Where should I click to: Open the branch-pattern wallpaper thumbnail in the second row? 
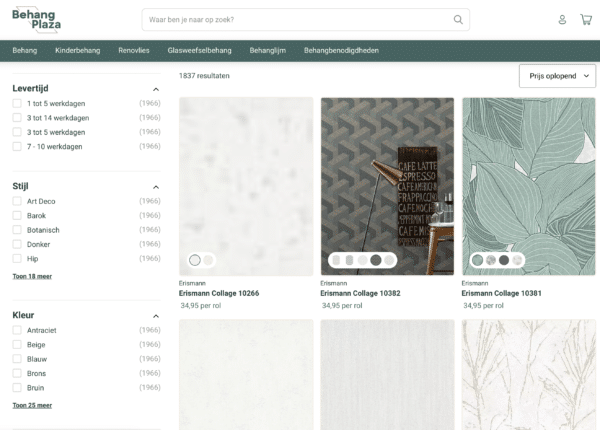528,375
